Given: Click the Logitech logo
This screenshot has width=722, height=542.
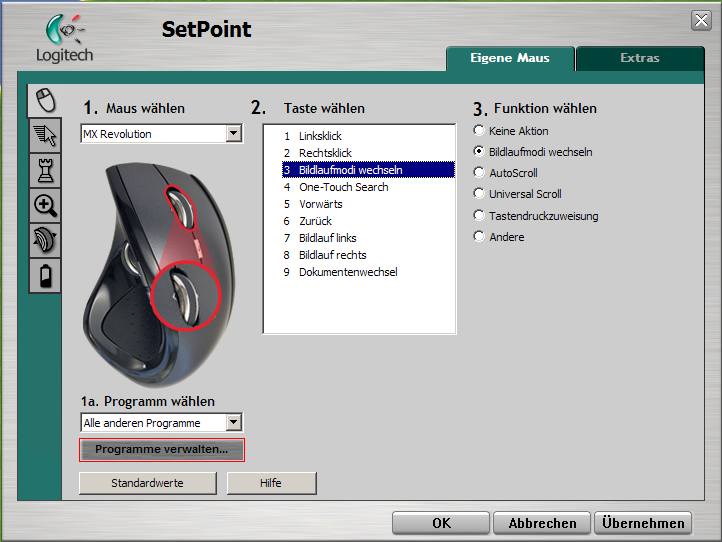Looking at the screenshot, I should (64, 39).
